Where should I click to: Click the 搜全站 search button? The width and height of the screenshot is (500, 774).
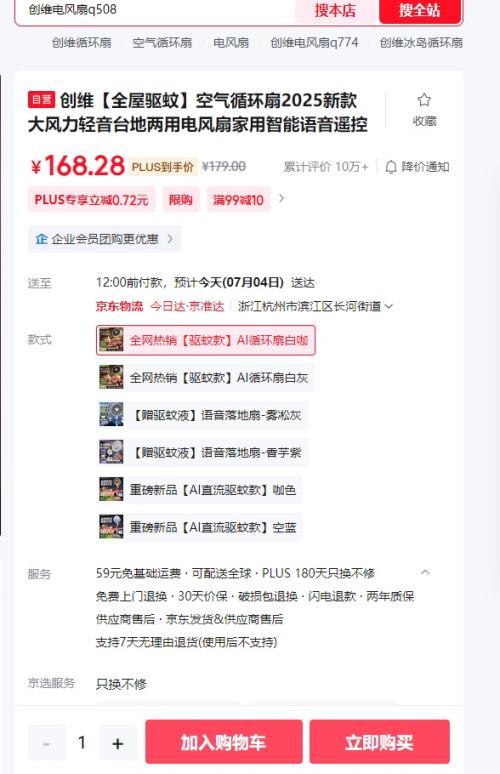coord(420,10)
